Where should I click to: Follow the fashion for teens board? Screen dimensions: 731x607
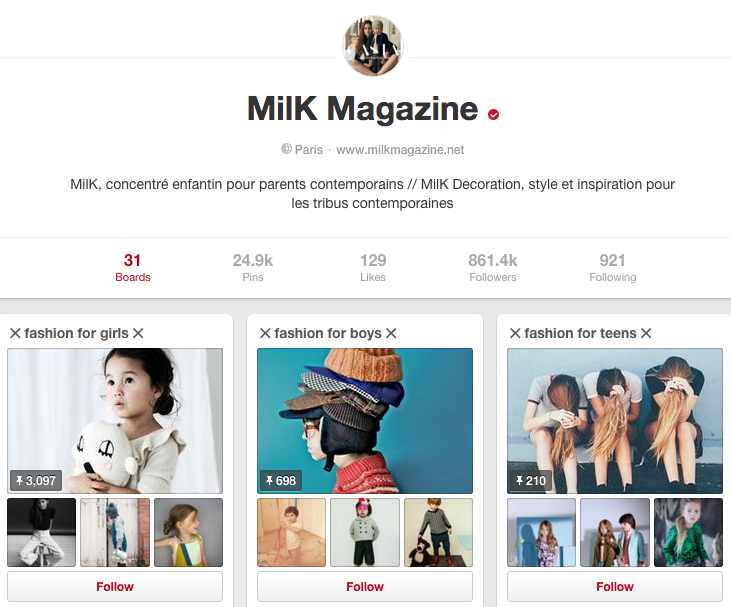(x=614, y=586)
